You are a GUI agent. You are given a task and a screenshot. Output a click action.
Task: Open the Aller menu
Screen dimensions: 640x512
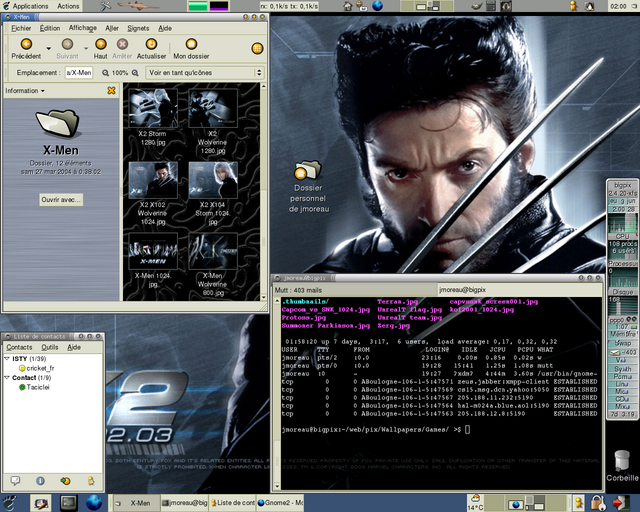[x=112, y=28]
